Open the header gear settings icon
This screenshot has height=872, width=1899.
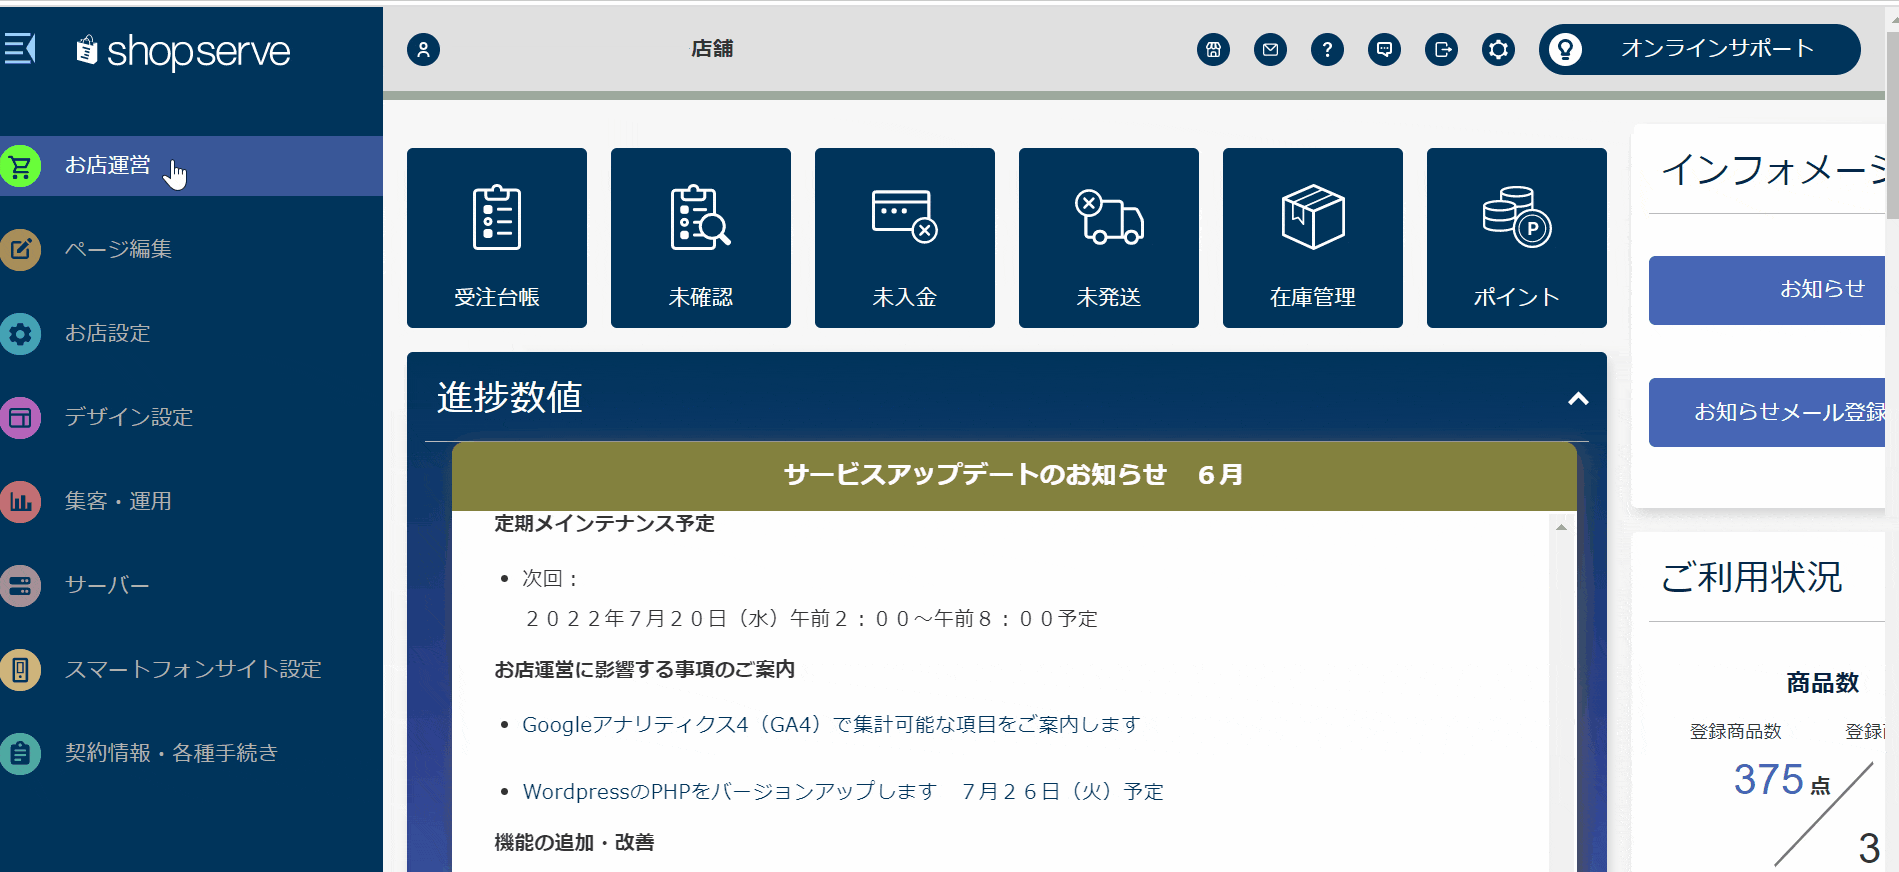[x=1498, y=49]
